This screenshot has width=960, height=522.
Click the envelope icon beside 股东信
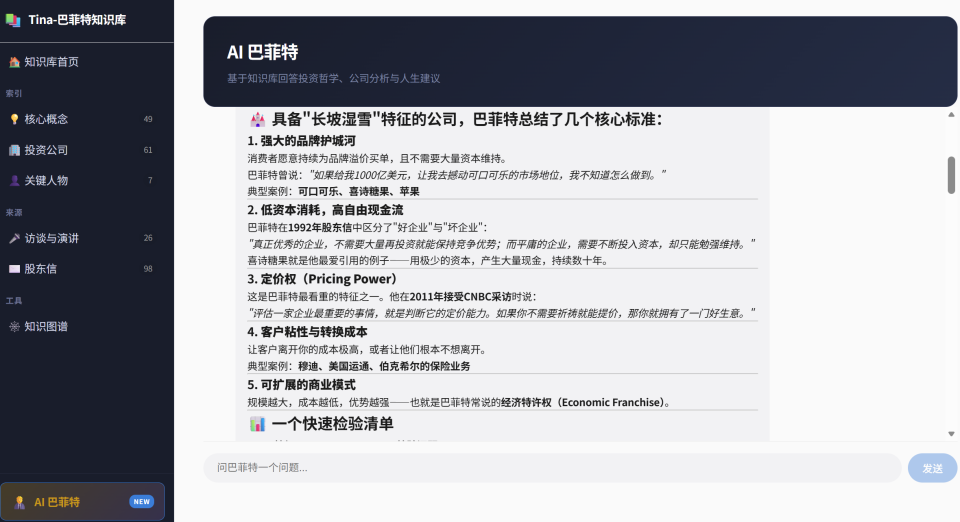click(14, 269)
